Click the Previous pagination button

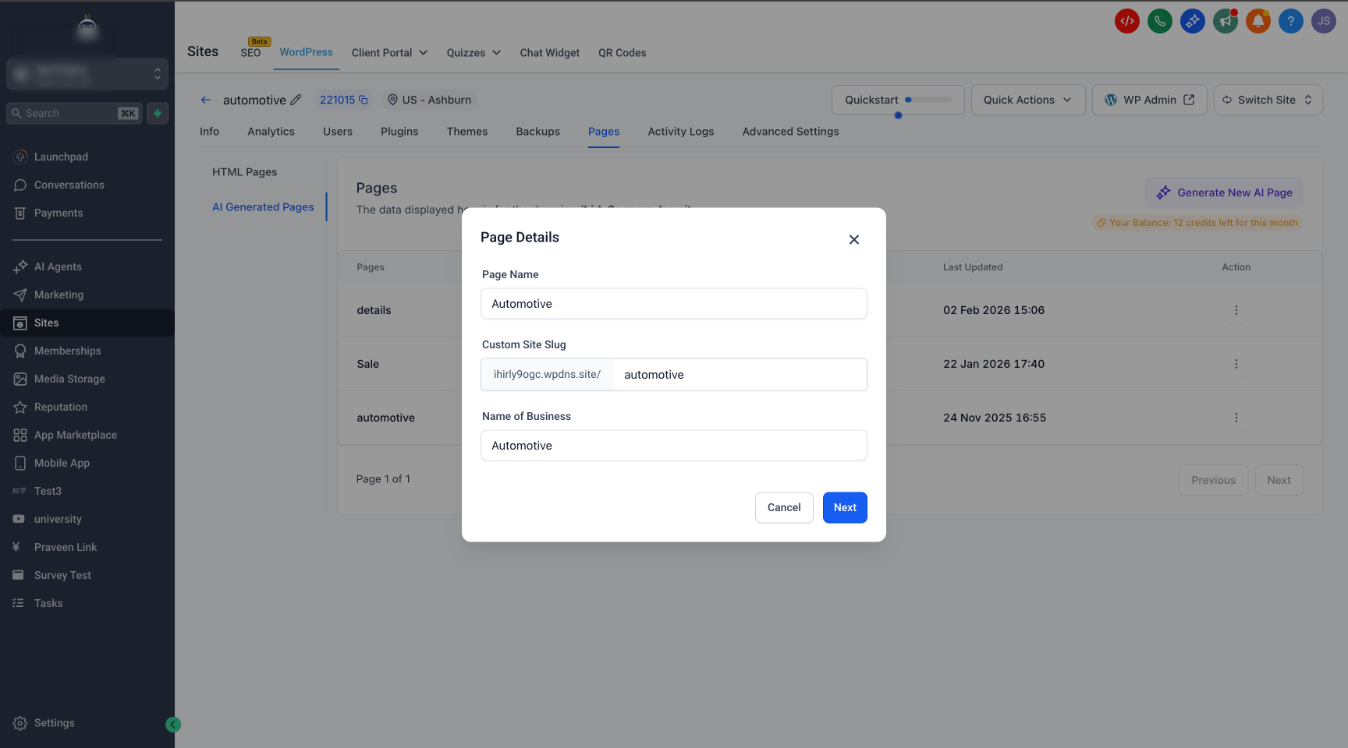point(1213,480)
